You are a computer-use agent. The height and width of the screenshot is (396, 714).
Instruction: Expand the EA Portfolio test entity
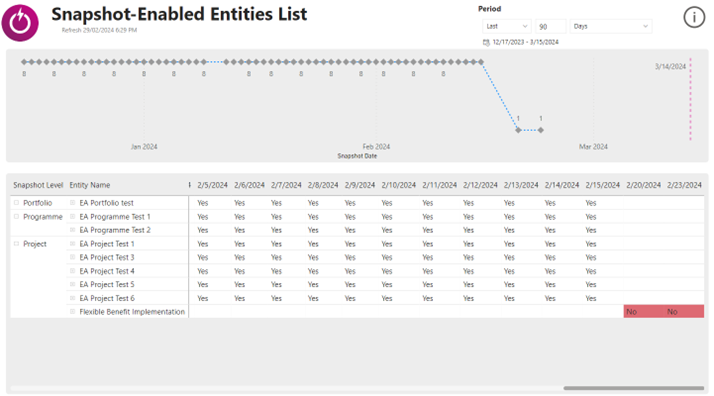click(72, 203)
